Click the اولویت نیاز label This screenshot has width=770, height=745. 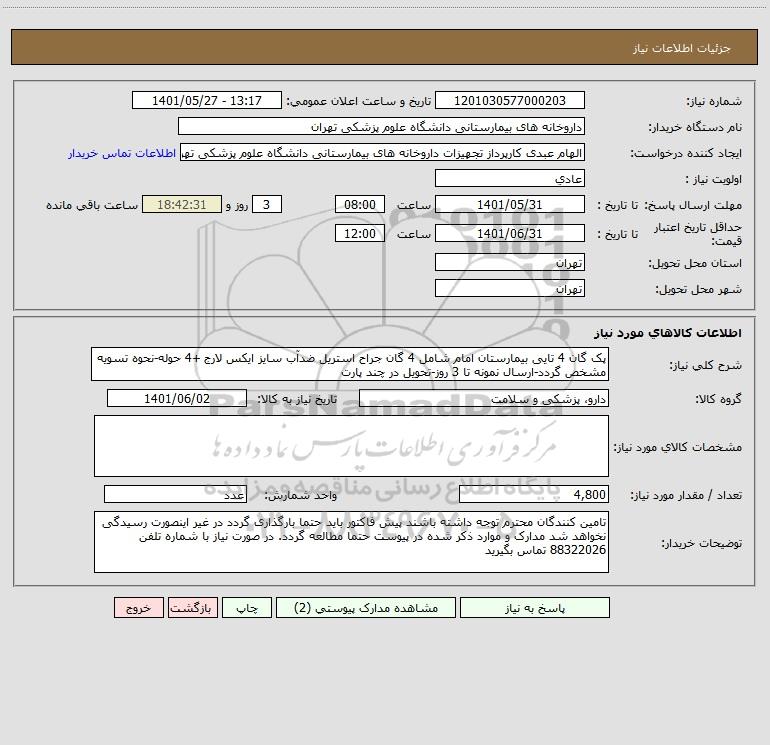click(x=714, y=179)
